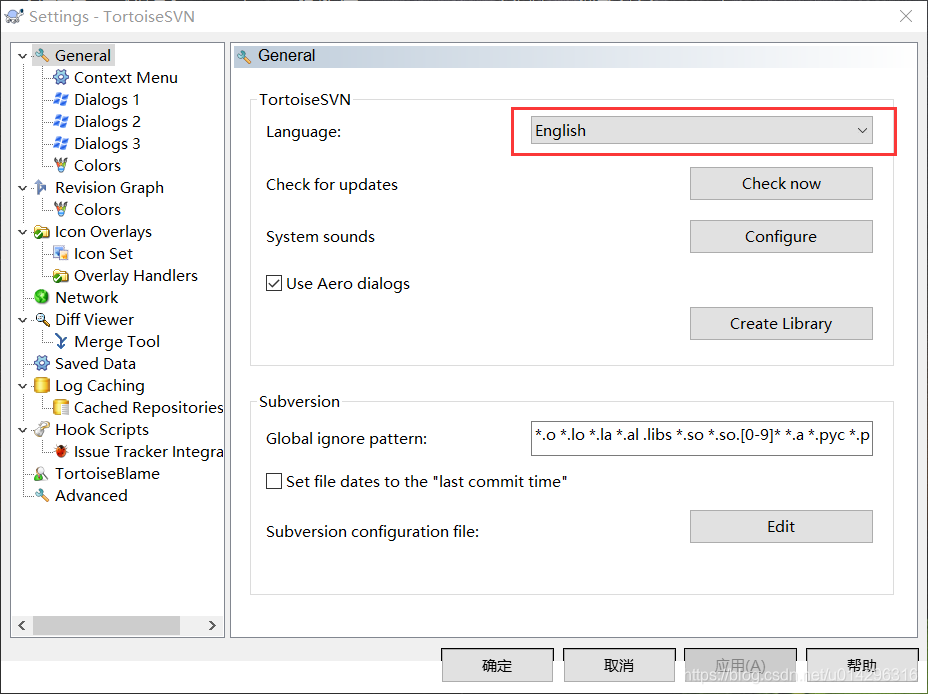928x694 pixels.
Task: Click the Icon Overlays folder icon
Action: (41, 231)
